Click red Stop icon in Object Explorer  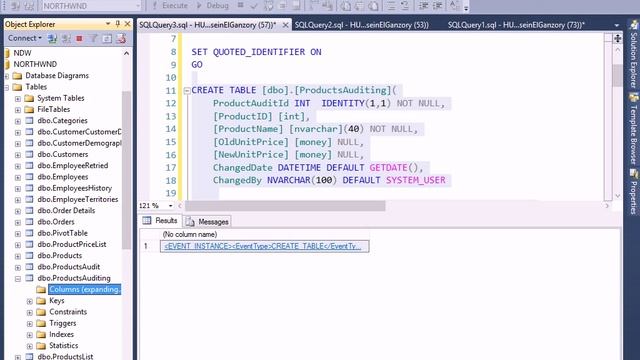(x=79, y=39)
